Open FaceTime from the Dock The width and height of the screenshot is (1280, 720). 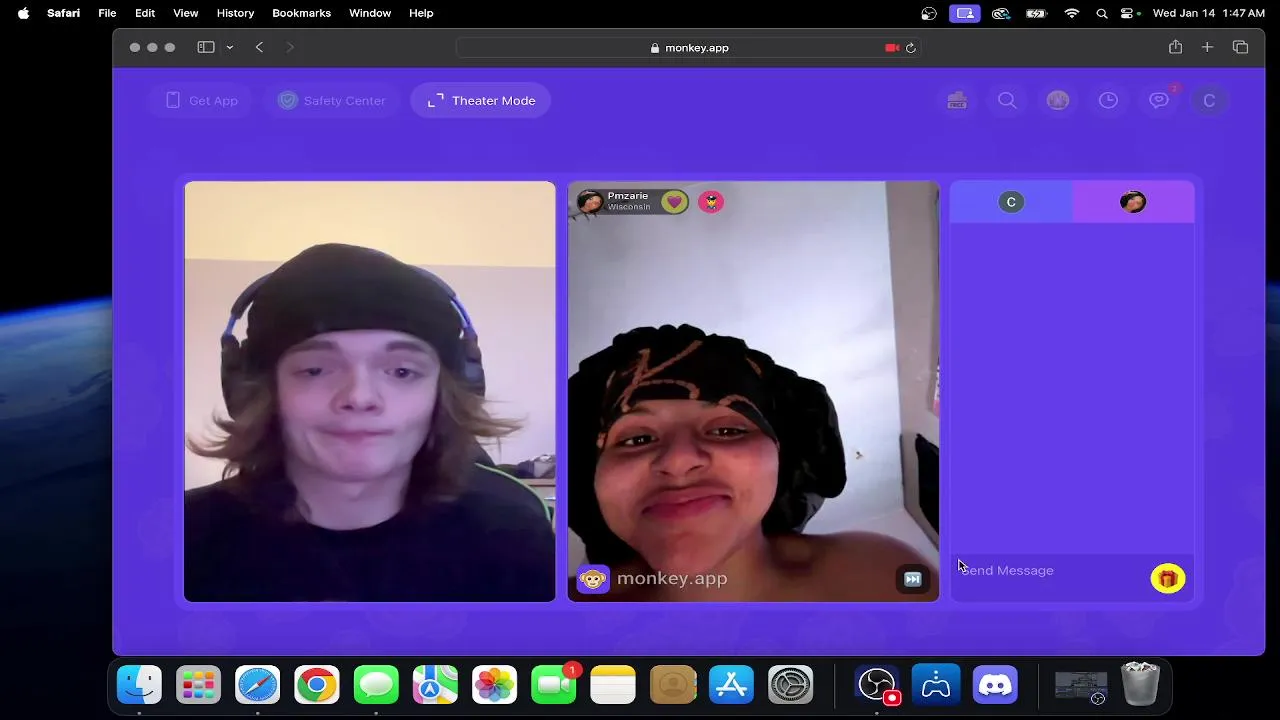[554, 685]
